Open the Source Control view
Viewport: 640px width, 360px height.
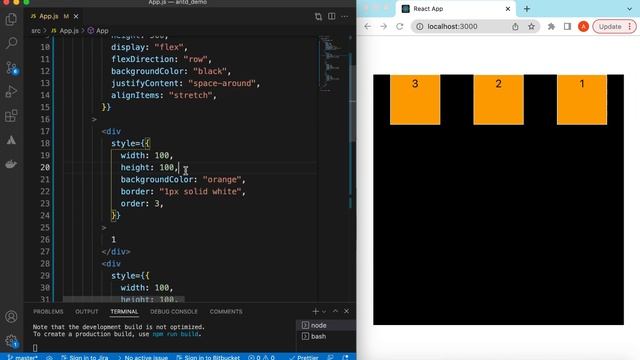(x=11, y=67)
